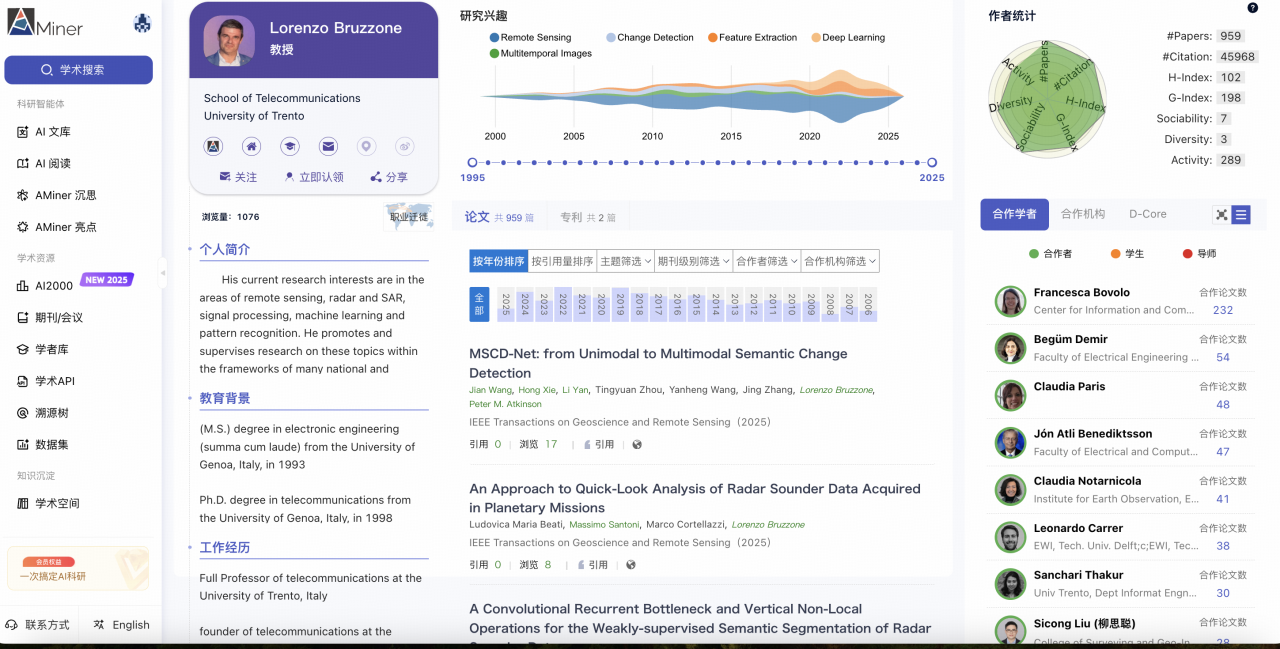The height and width of the screenshot is (649, 1280).
Task: Select D-Core tab
Action: coord(1148,214)
